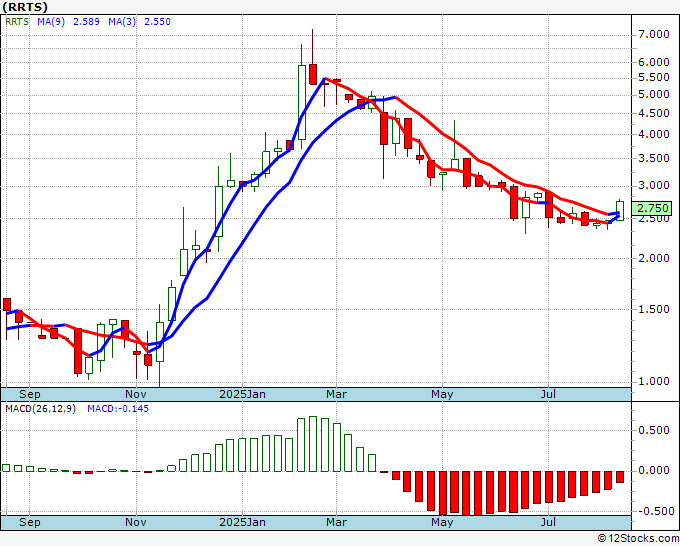This screenshot has width=680, height=546.
Task: Click 2025Jan on the MACD panel date axis
Action: click(x=242, y=522)
